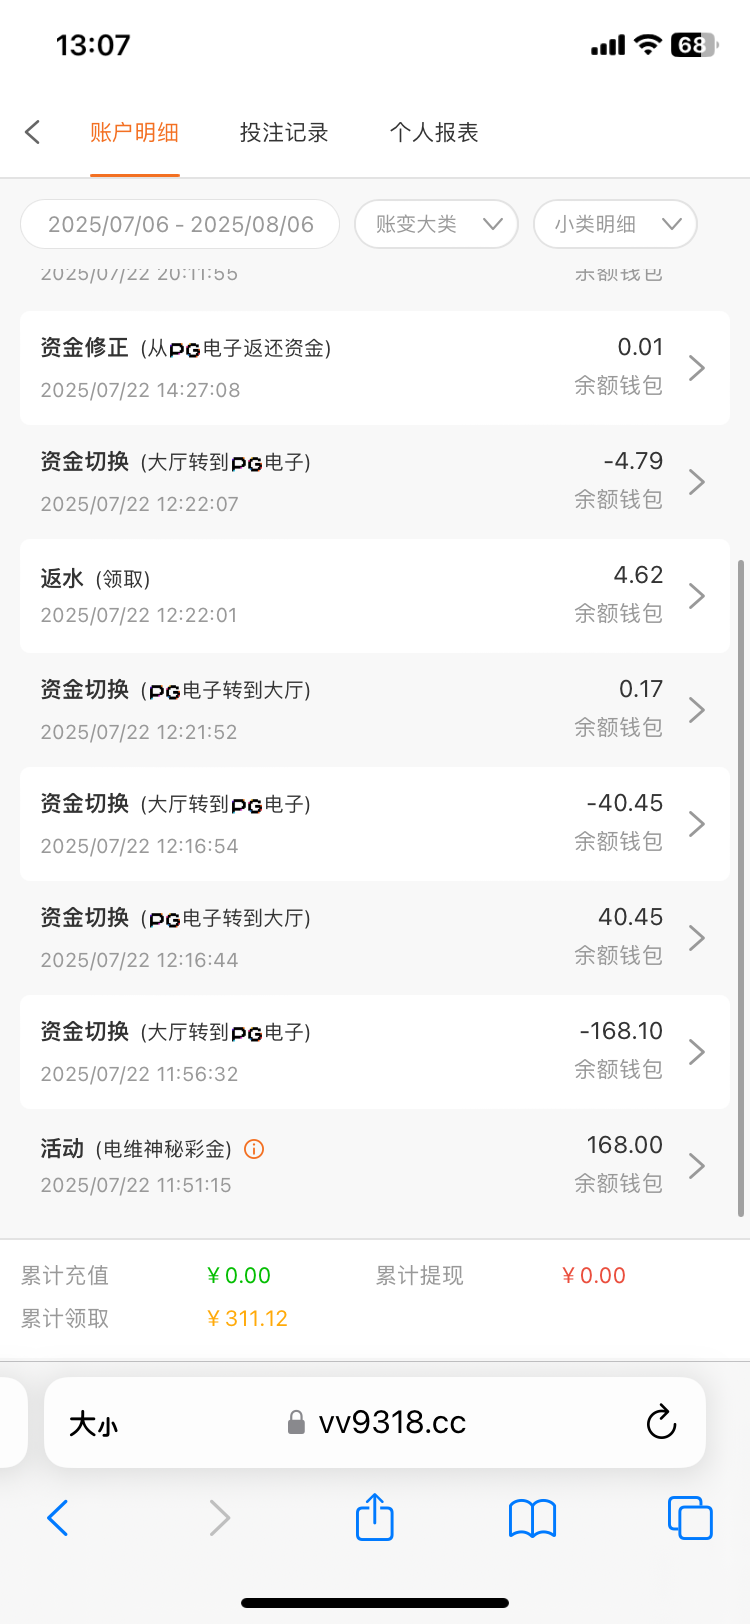Expand the -168.10 资金切换 entry chevron
Image resolution: width=750 pixels, height=1624 pixels.
(x=697, y=1052)
